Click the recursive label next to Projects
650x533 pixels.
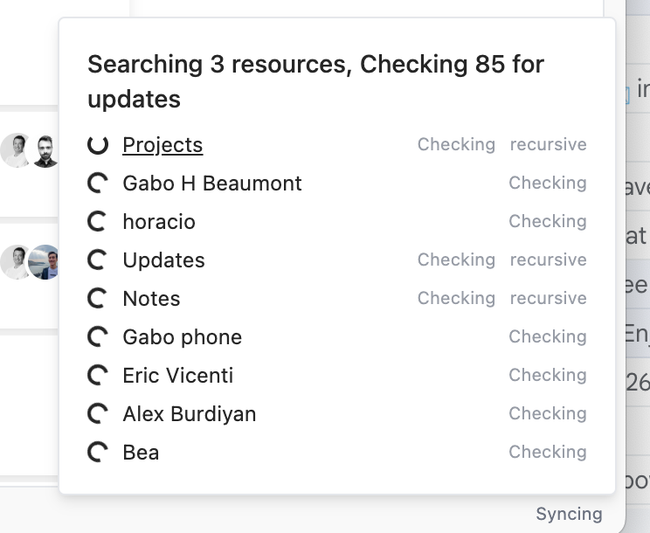548,145
